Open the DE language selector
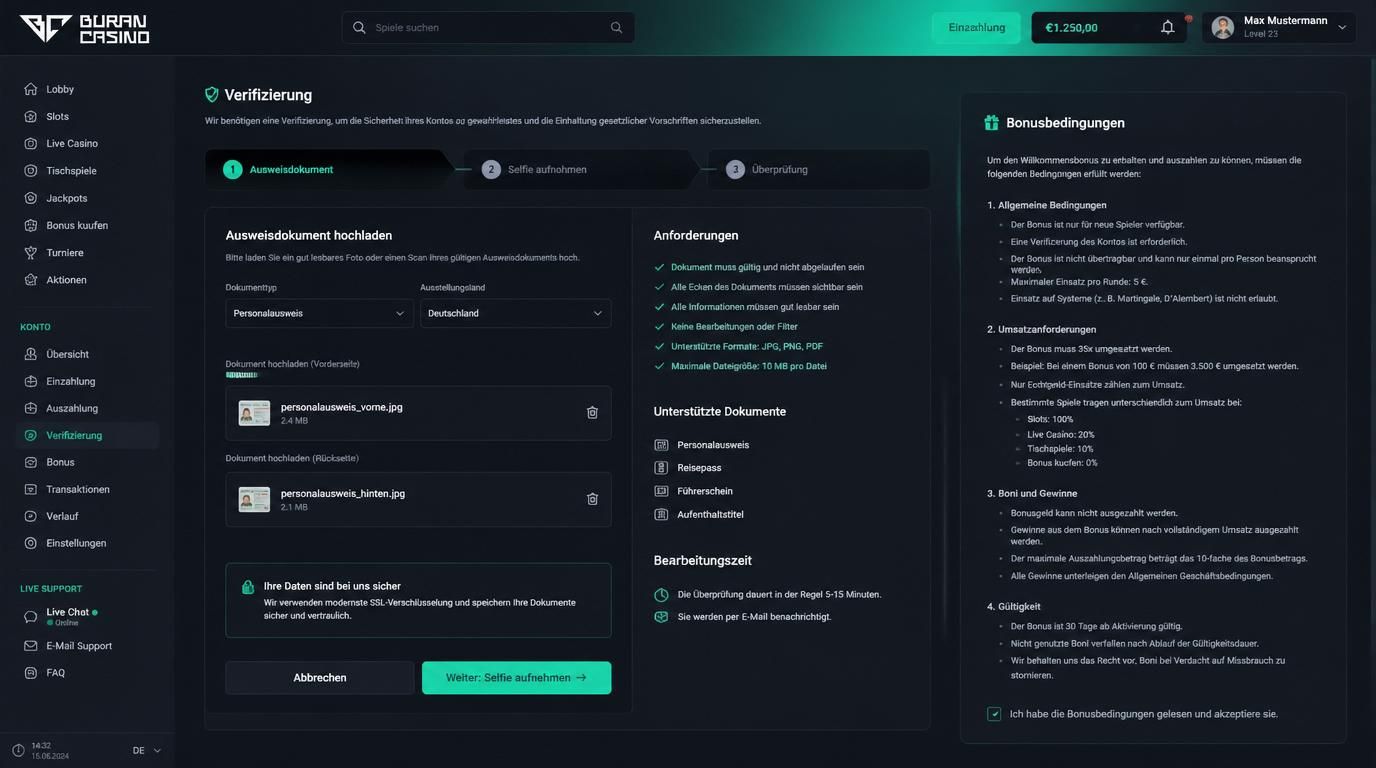 (147, 750)
